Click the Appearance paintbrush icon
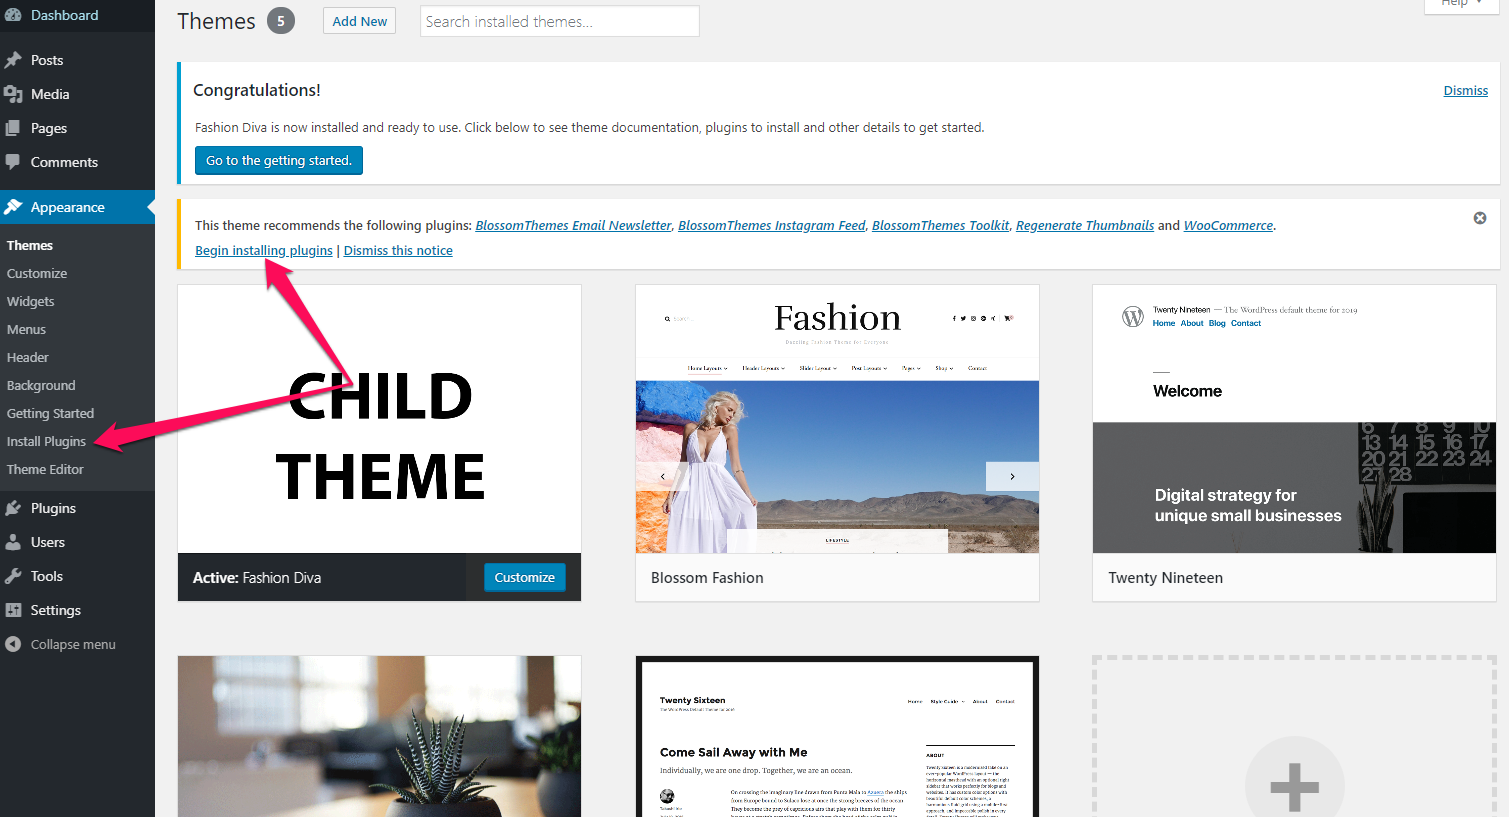This screenshot has height=817, width=1509. [x=13, y=207]
